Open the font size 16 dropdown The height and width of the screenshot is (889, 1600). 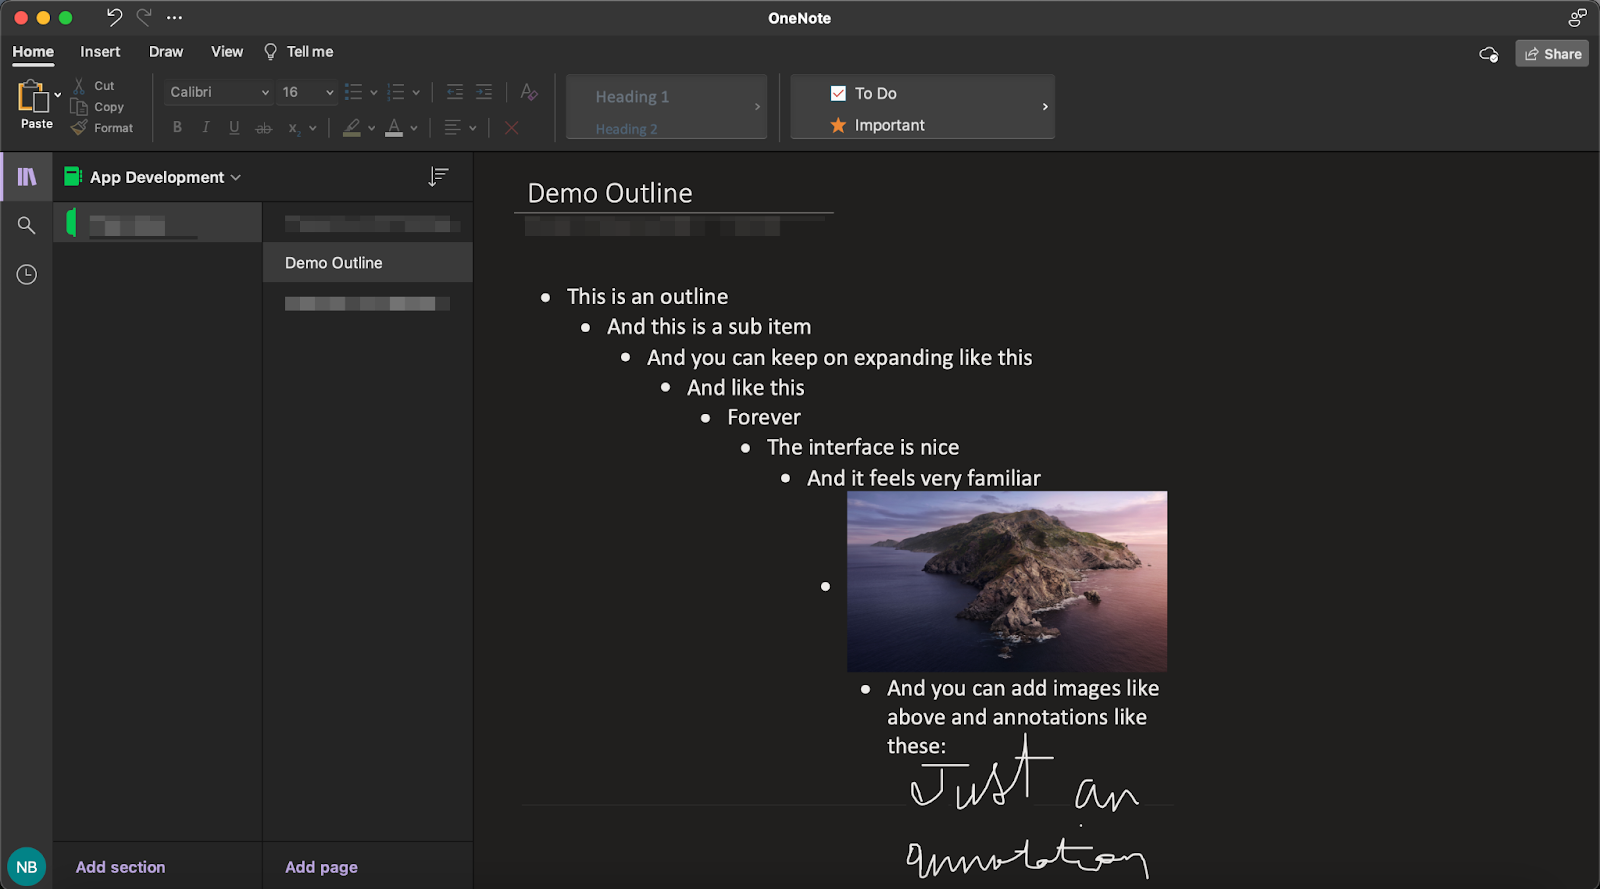coord(307,92)
